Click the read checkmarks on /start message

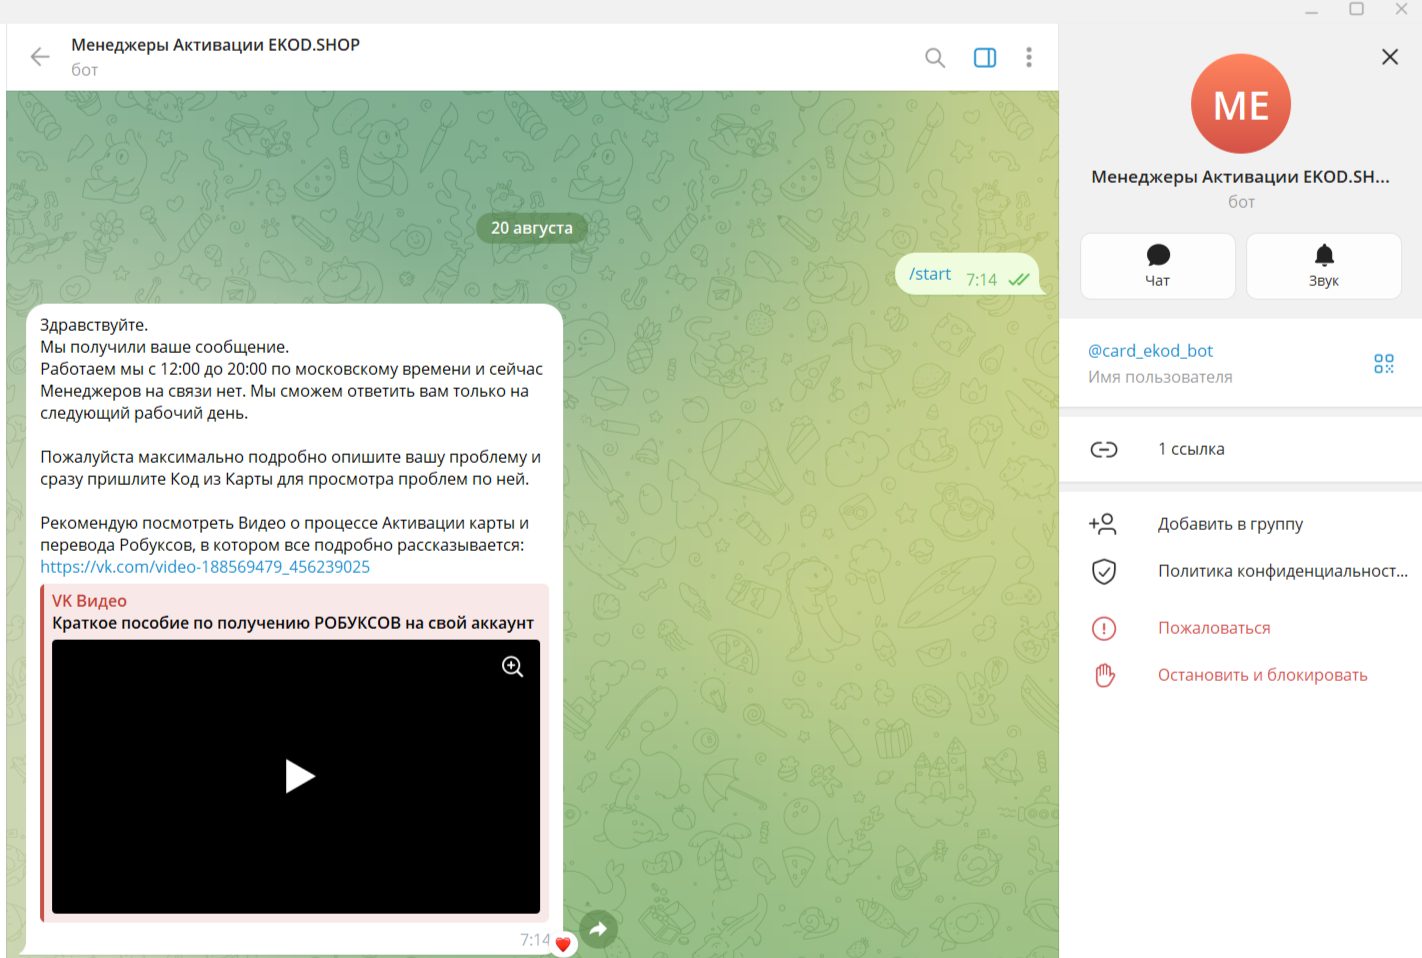1018,280
